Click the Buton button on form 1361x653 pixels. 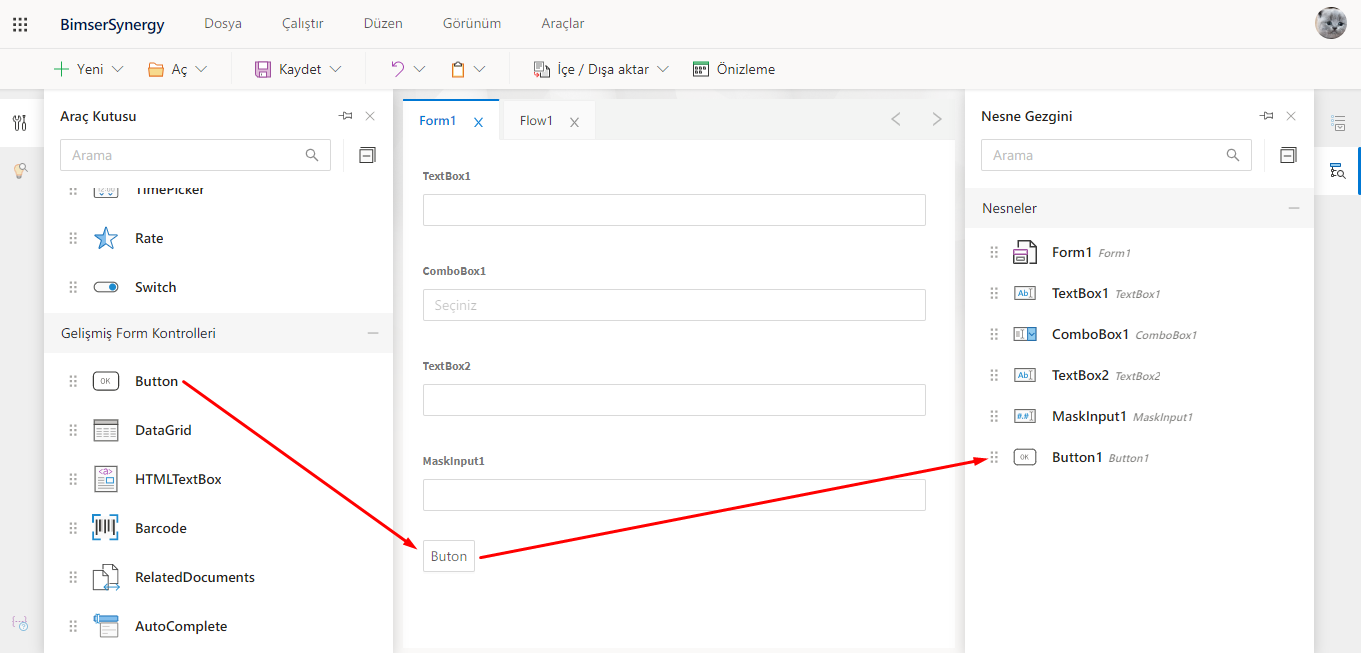coord(449,556)
